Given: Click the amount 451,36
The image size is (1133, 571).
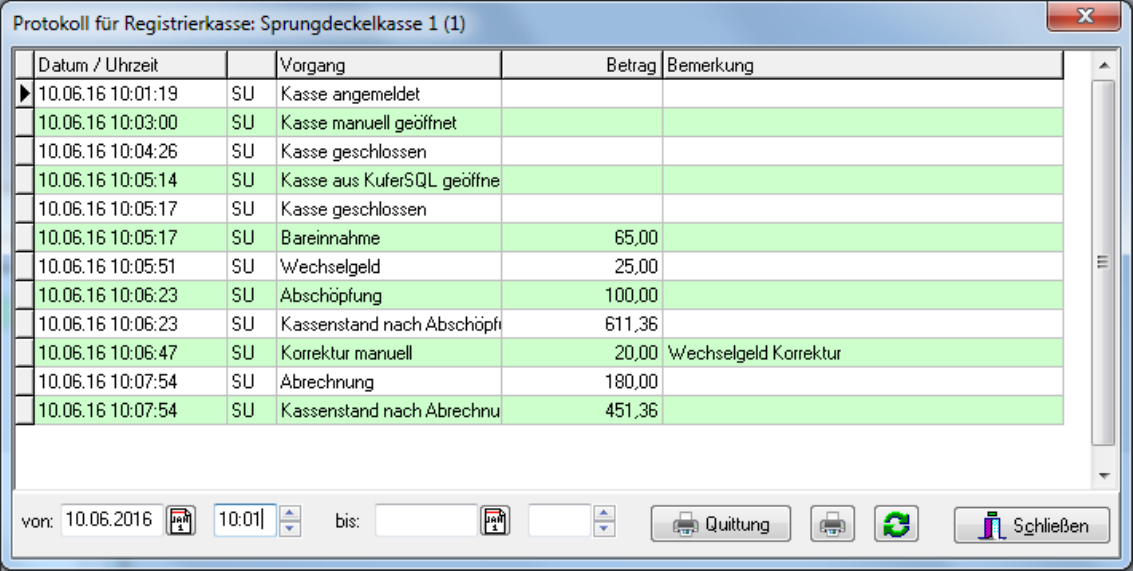Looking at the screenshot, I should [x=632, y=411].
